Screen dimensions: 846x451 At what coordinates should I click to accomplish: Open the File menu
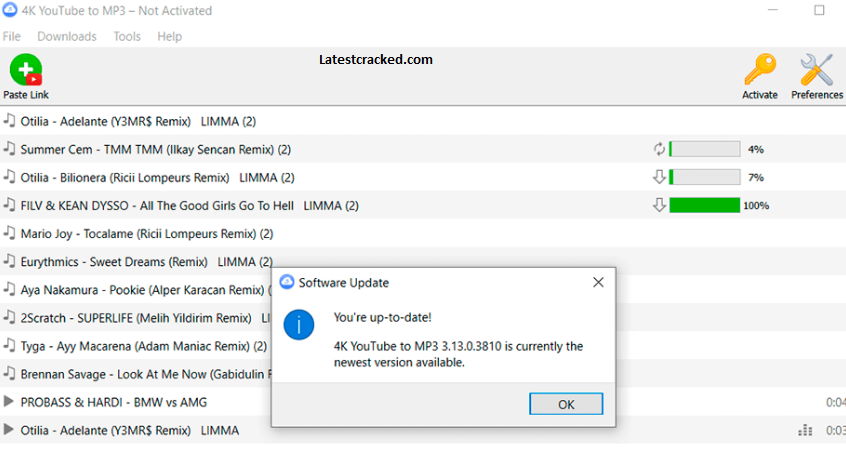tap(11, 36)
